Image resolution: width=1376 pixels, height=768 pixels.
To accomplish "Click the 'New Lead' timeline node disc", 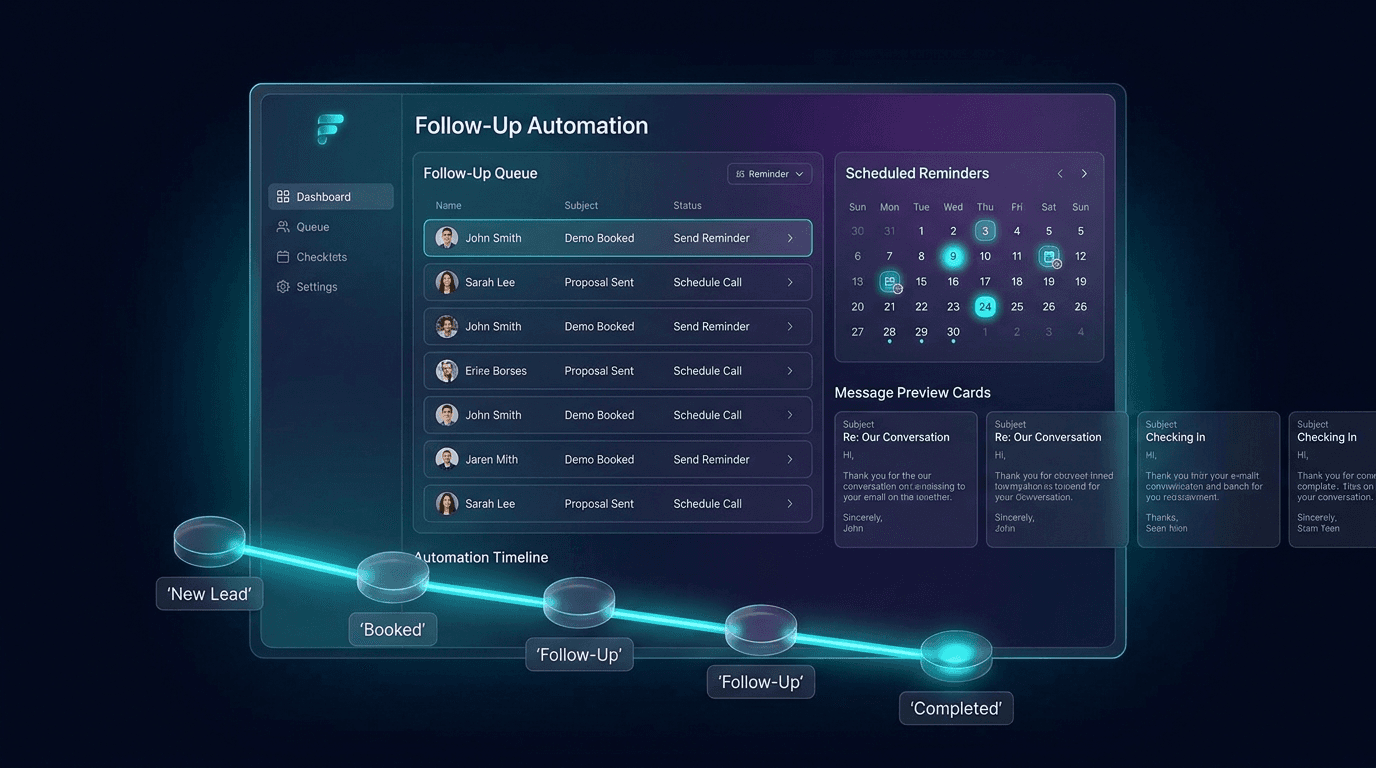I will pyautogui.click(x=210, y=541).
